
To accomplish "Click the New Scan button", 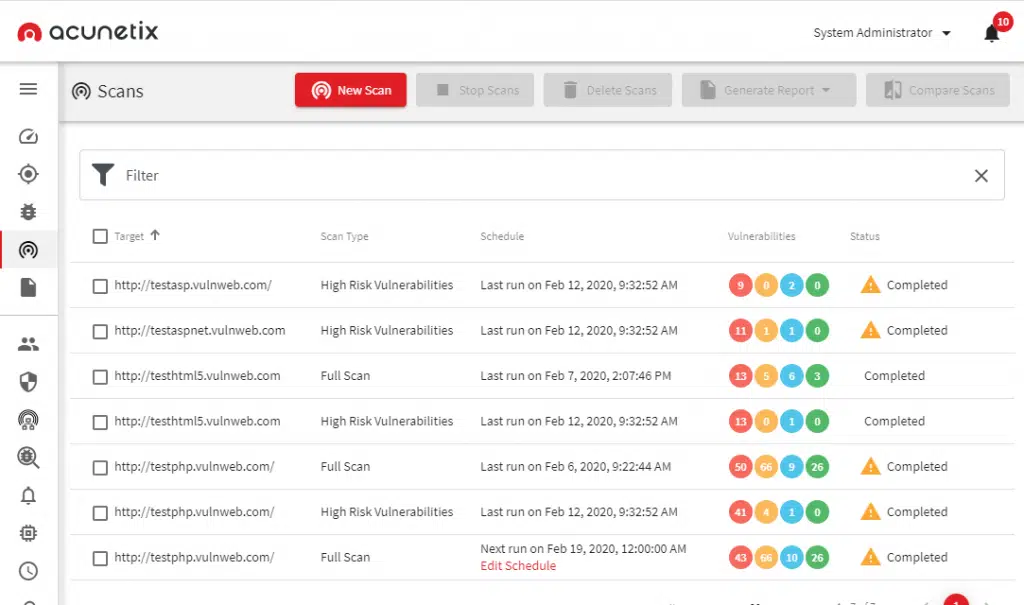I will [x=351, y=90].
